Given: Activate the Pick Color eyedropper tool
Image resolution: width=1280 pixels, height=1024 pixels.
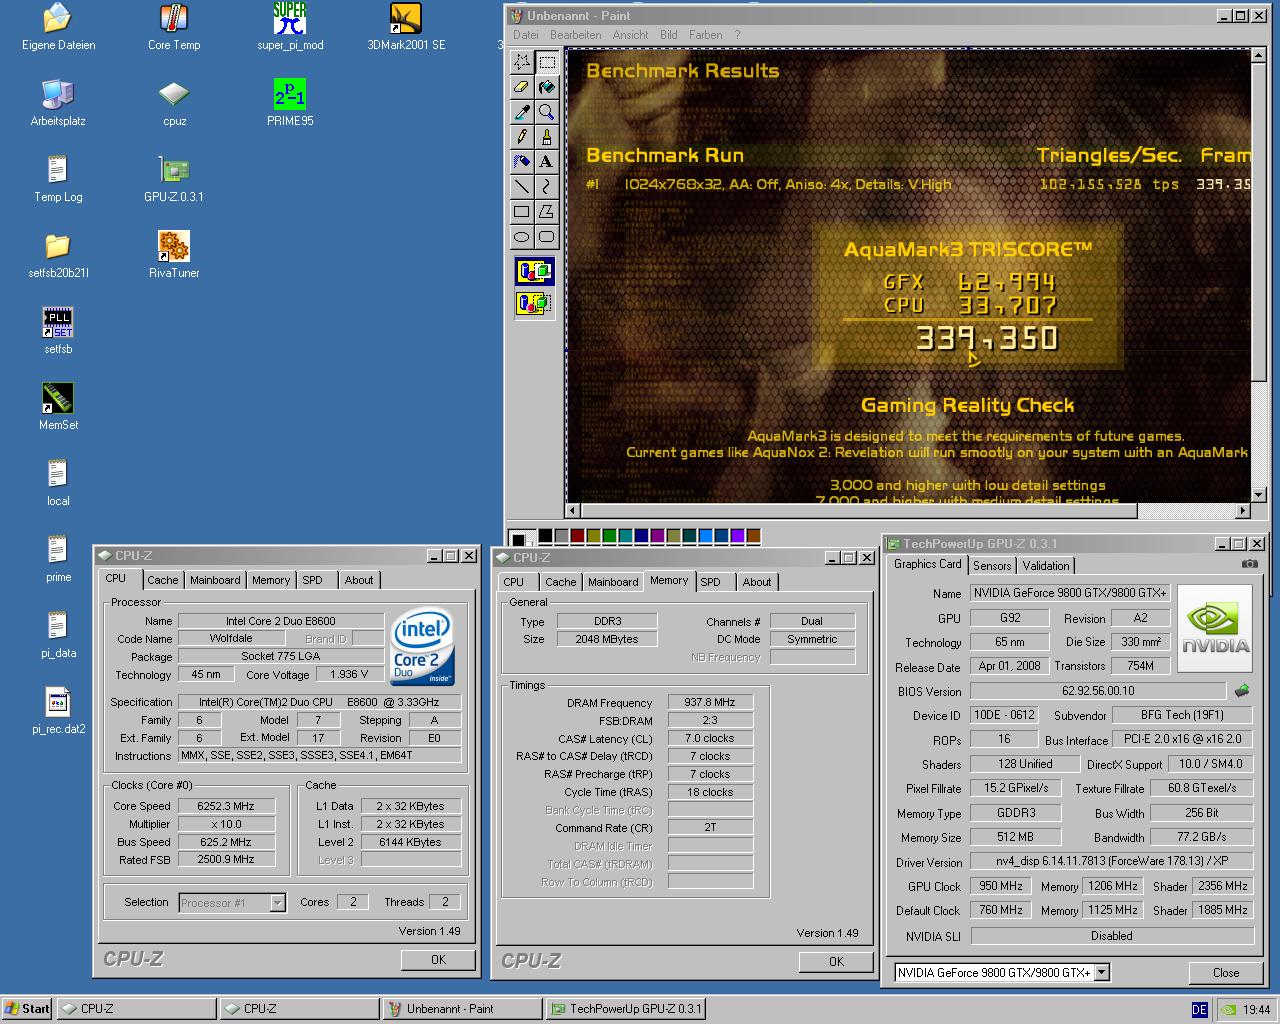Looking at the screenshot, I should [522, 112].
